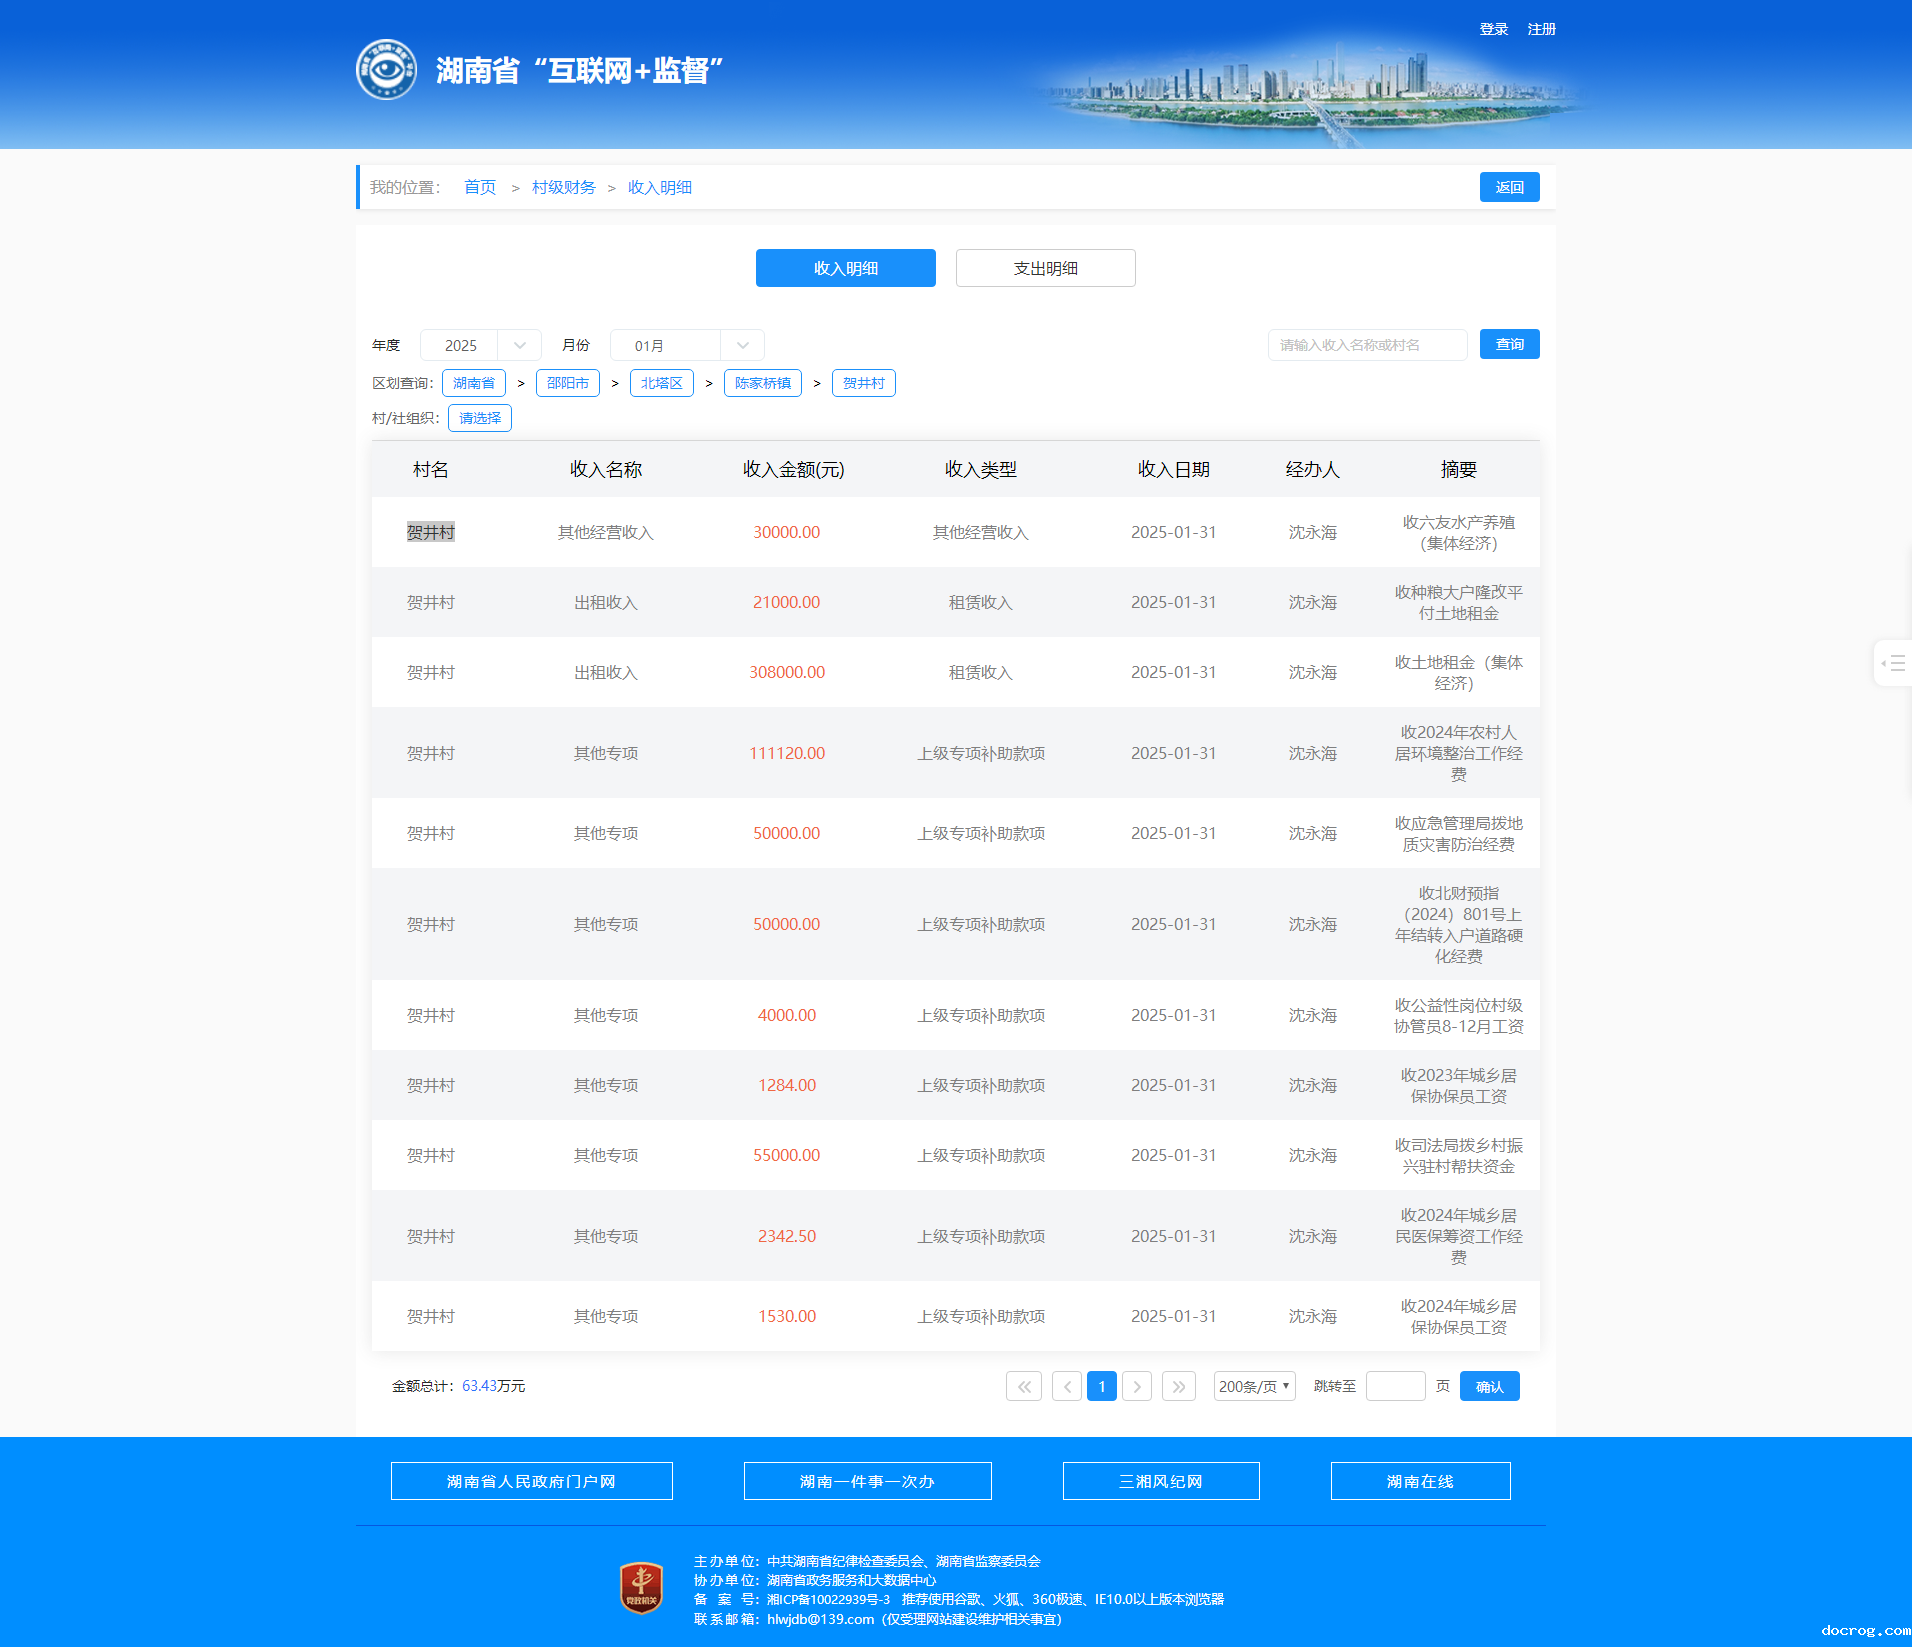The image size is (1912, 1647).
Task: Select the 收入明细 tab
Action: click(845, 268)
